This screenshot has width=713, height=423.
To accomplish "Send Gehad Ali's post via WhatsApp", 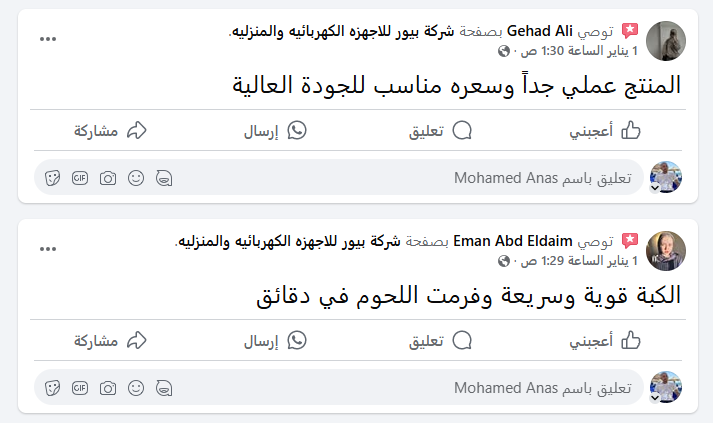I will point(275,131).
